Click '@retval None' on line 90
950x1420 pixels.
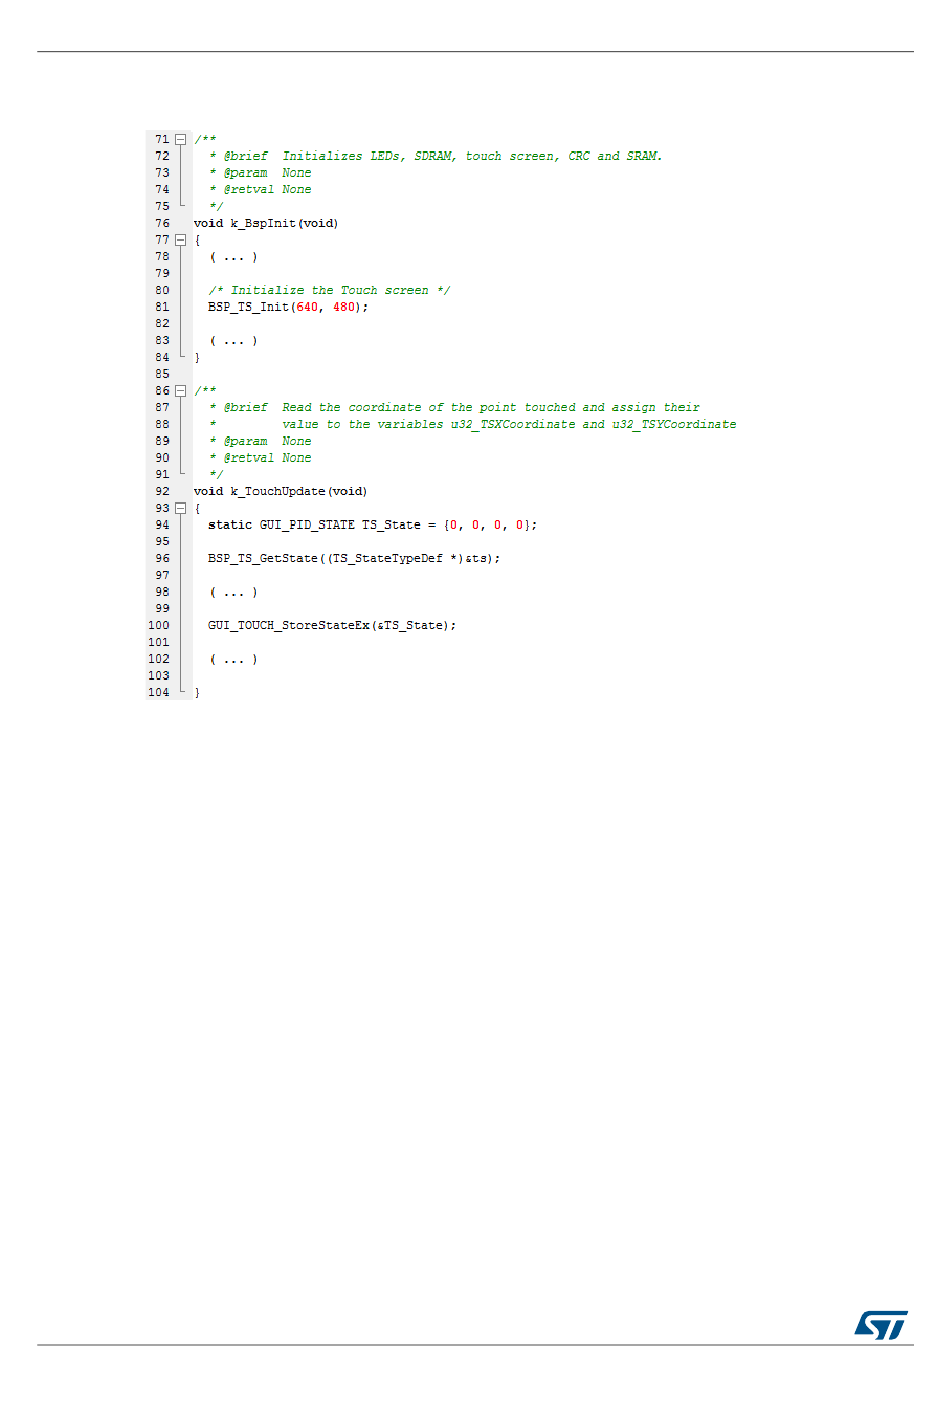[260, 458]
